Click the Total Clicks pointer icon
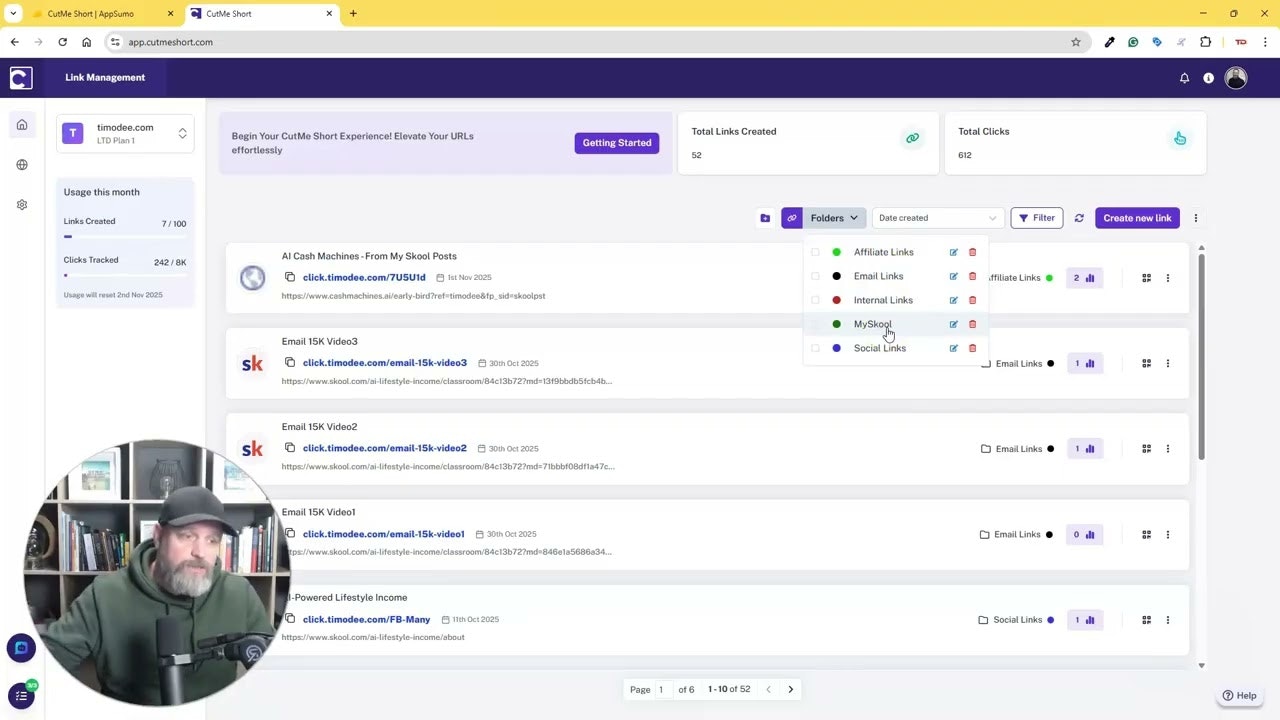Viewport: 1280px width, 720px height. [1180, 138]
